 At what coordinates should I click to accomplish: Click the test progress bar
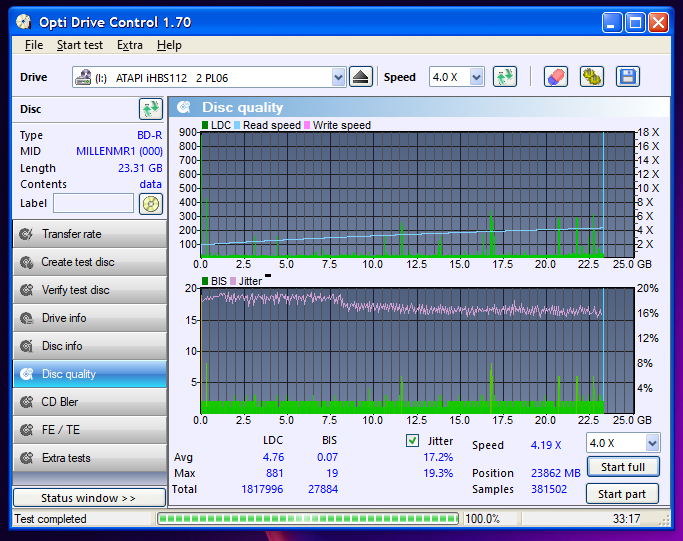(308, 518)
